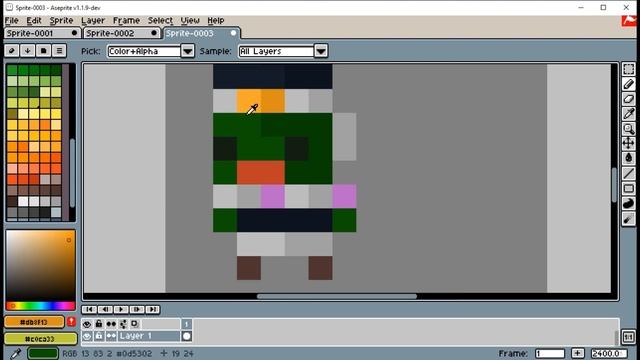The width and height of the screenshot is (640, 360).
Task: Click the frame 1 header in timeline
Action: [x=187, y=324]
